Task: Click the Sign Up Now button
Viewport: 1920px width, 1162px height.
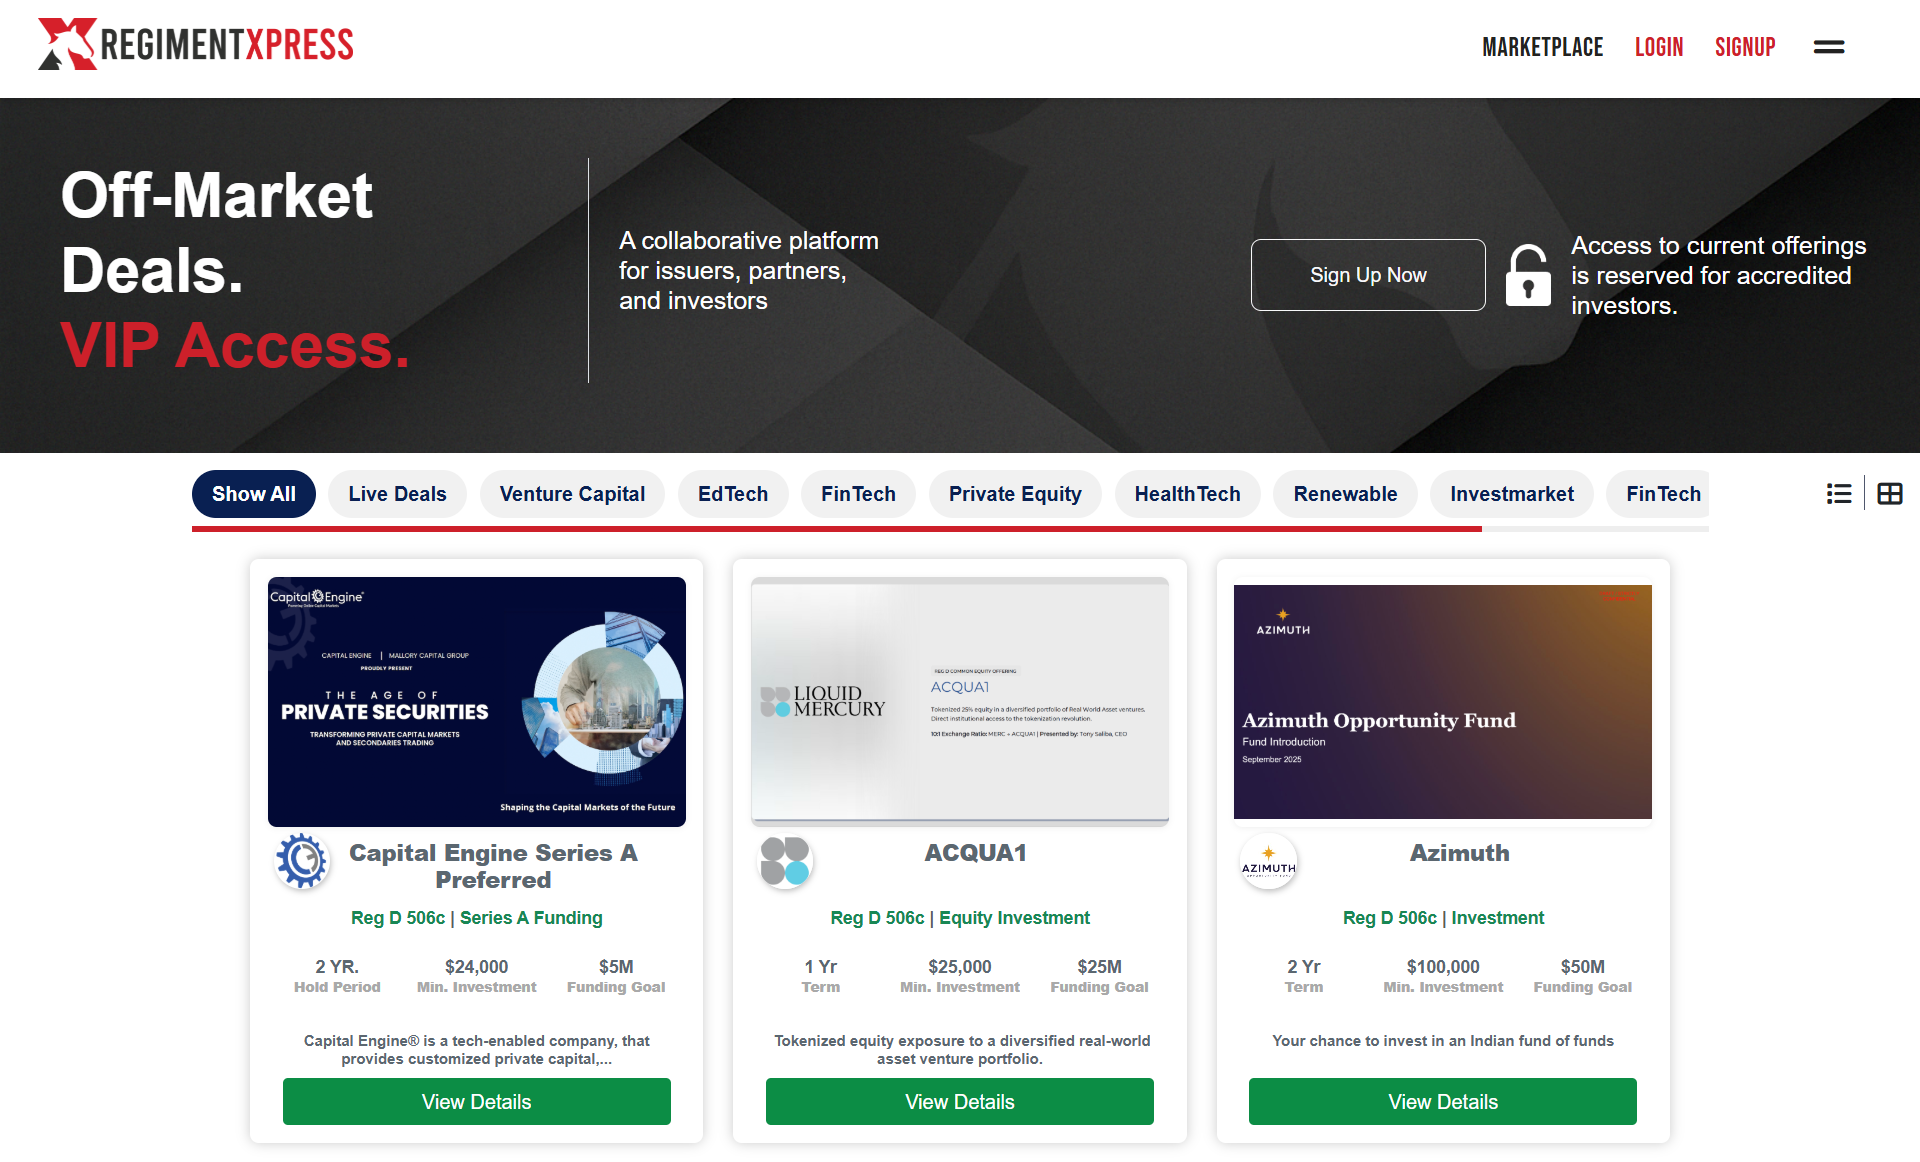Action: point(1368,275)
